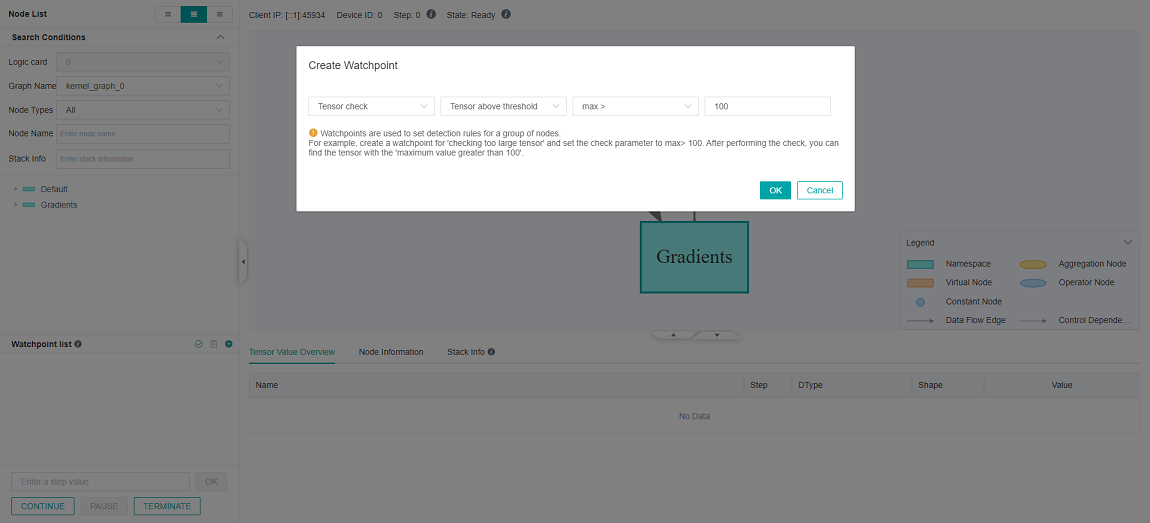Click the delete watchpoint trash icon
Viewport: 1150px width, 523px height.
pos(213,344)
